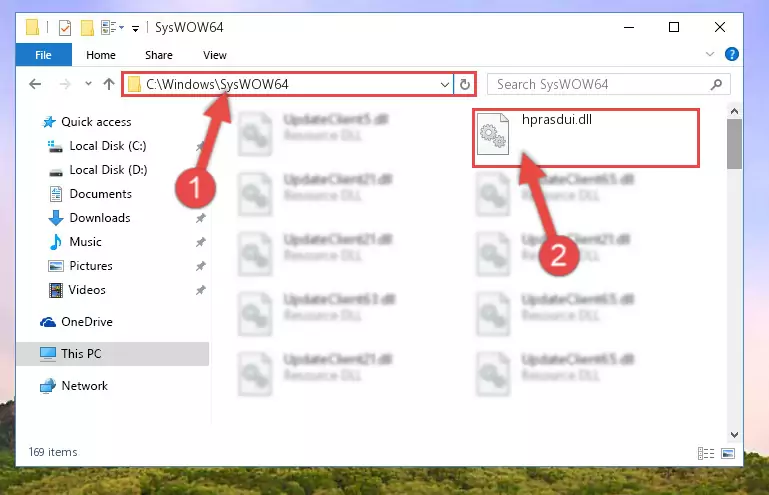The width and height of the screenshot is (769, 495).
Task: Open the Customize Quick Access Toolbar arrow
Action: (x=135, y=28)
